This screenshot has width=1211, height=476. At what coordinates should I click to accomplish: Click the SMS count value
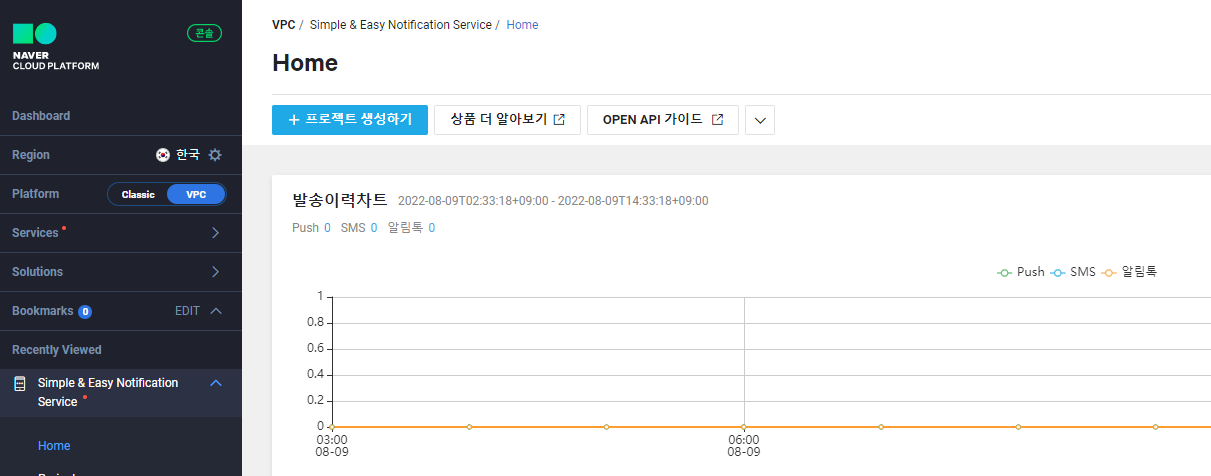pos(374,228)
